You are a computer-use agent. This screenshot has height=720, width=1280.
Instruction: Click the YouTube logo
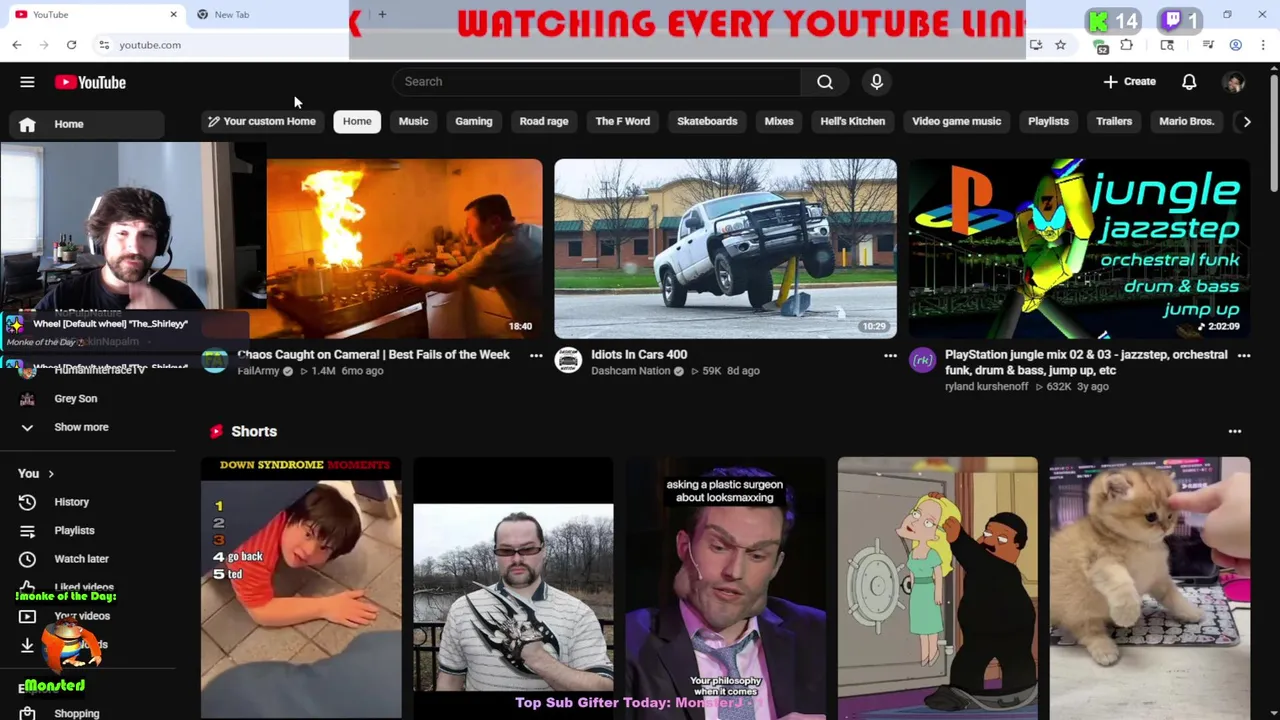90,82
